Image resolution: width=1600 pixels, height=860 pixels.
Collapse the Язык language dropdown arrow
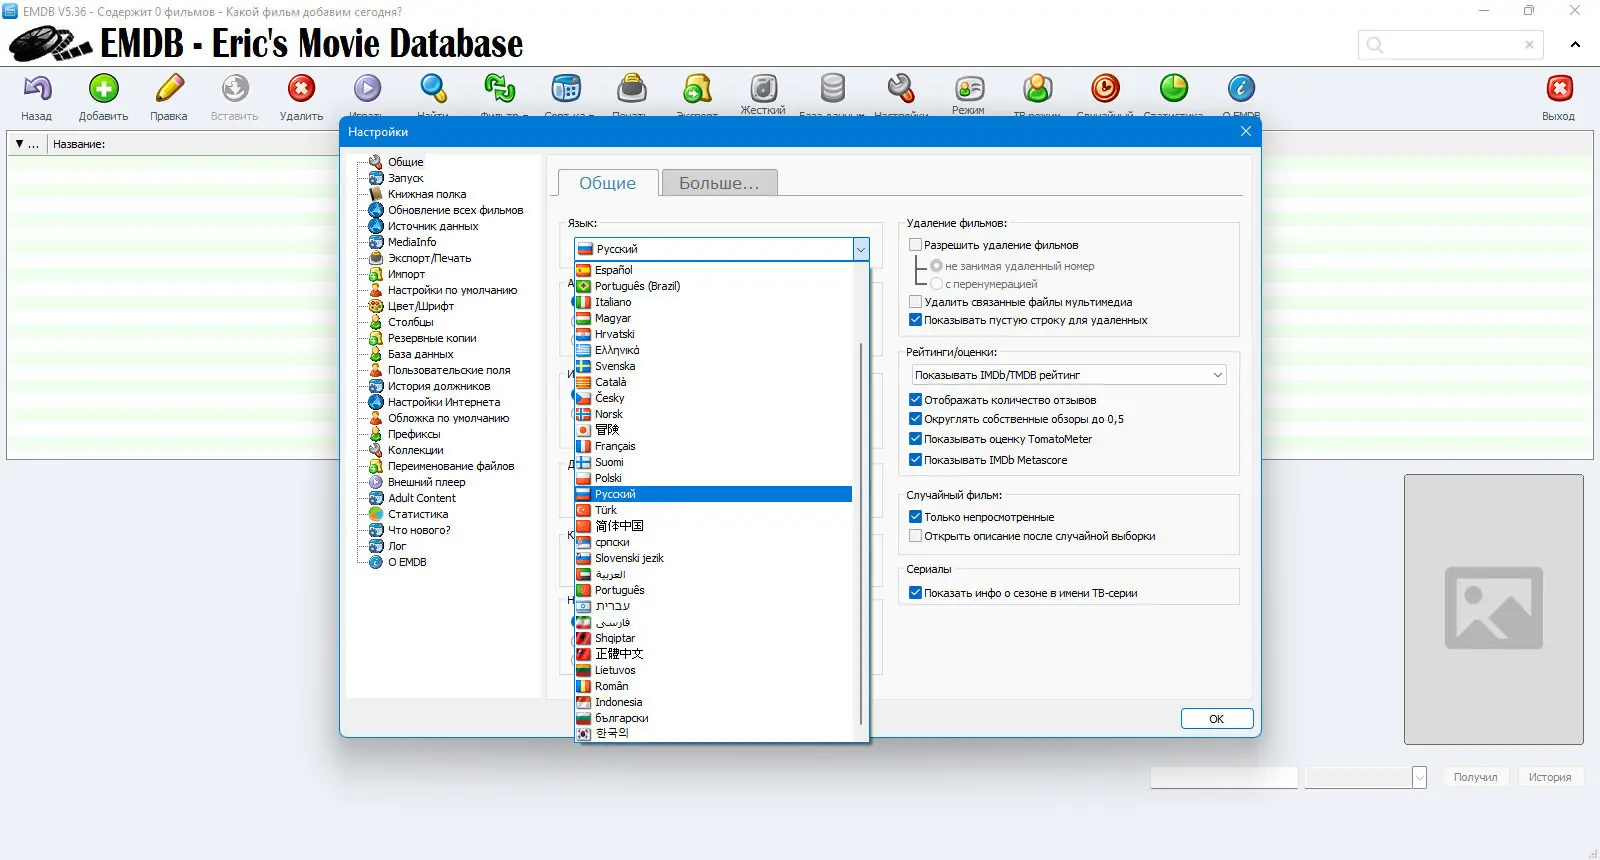860,249
